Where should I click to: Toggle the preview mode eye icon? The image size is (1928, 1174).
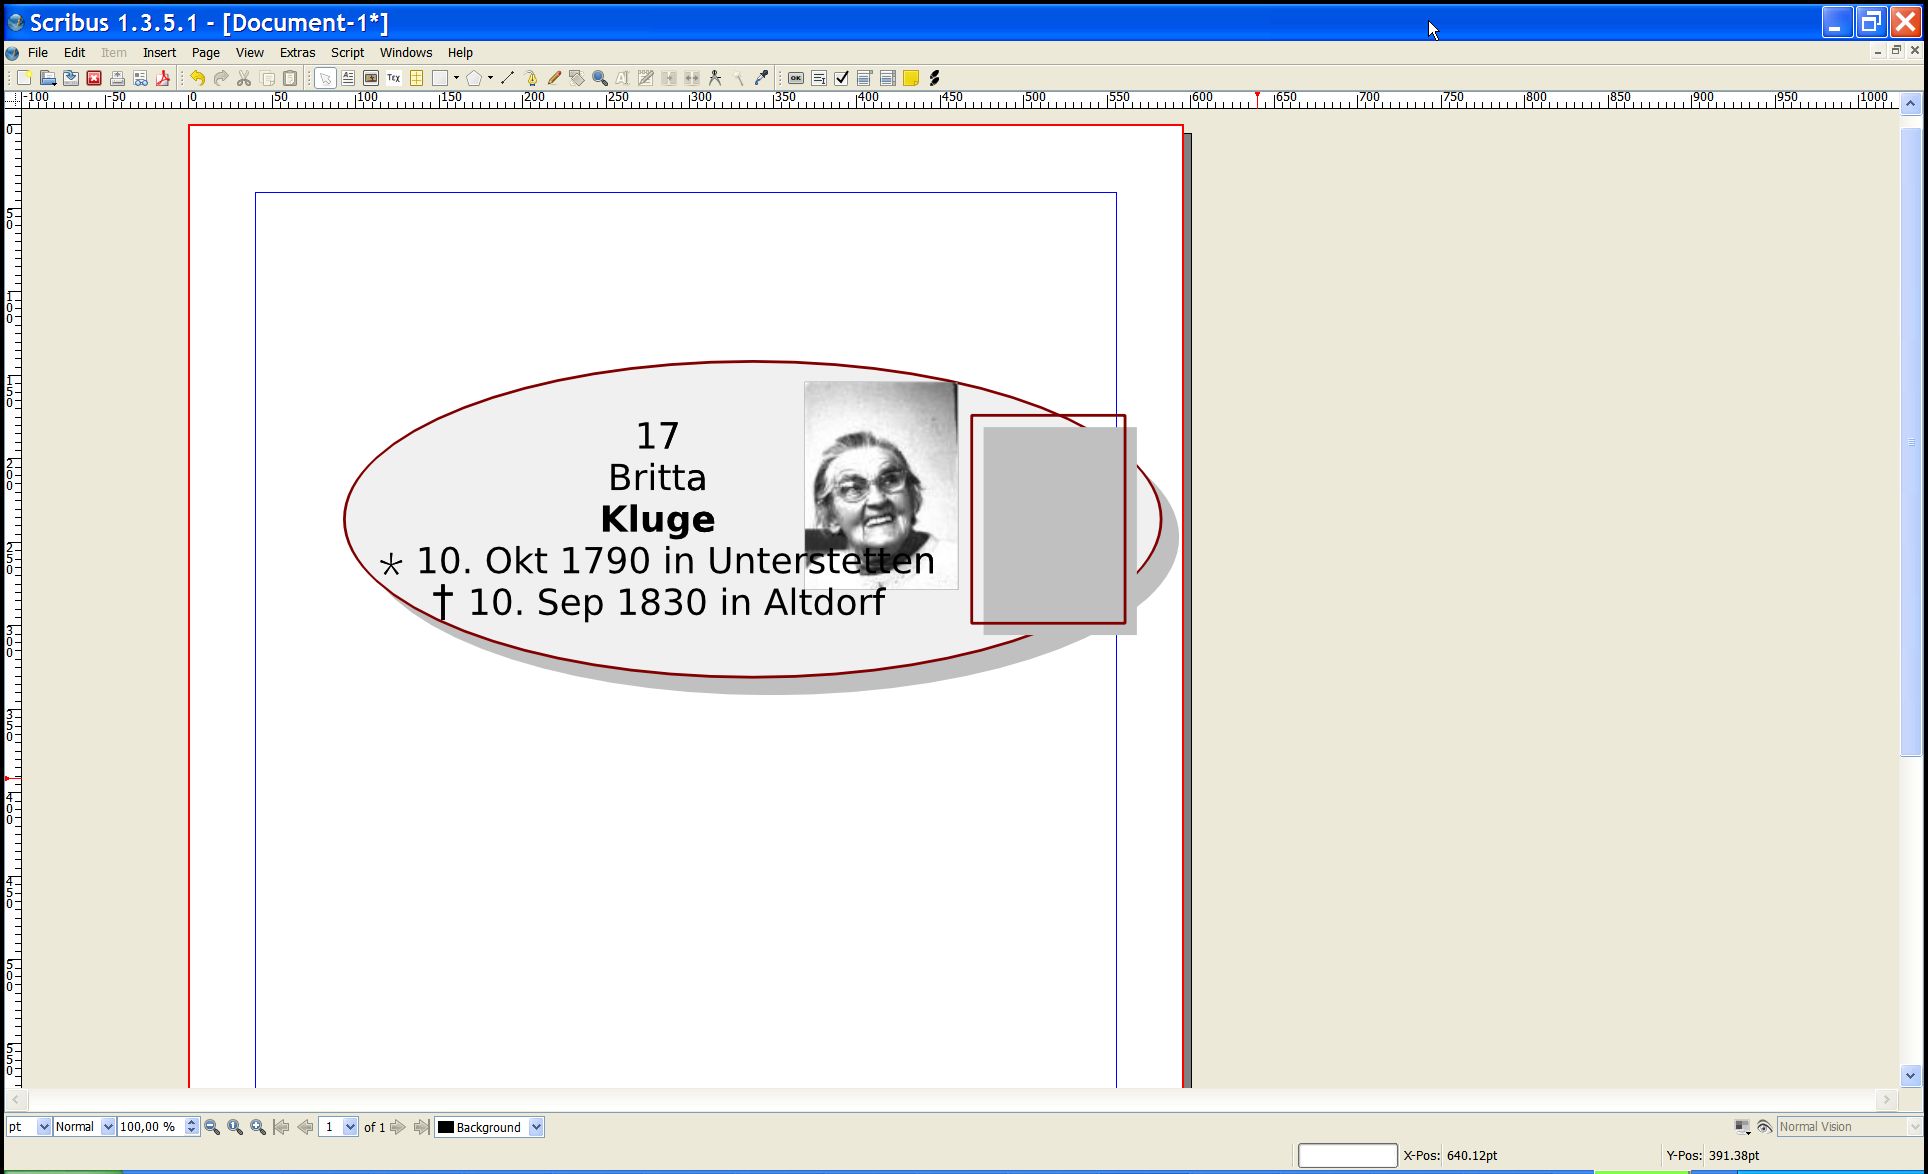click(1765, 1127)
